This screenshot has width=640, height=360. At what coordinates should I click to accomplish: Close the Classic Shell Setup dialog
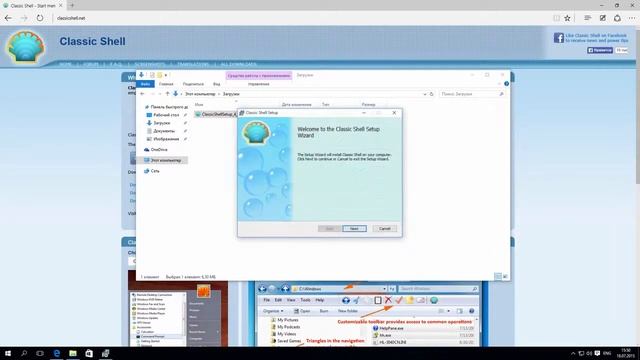tap(394, 113)
